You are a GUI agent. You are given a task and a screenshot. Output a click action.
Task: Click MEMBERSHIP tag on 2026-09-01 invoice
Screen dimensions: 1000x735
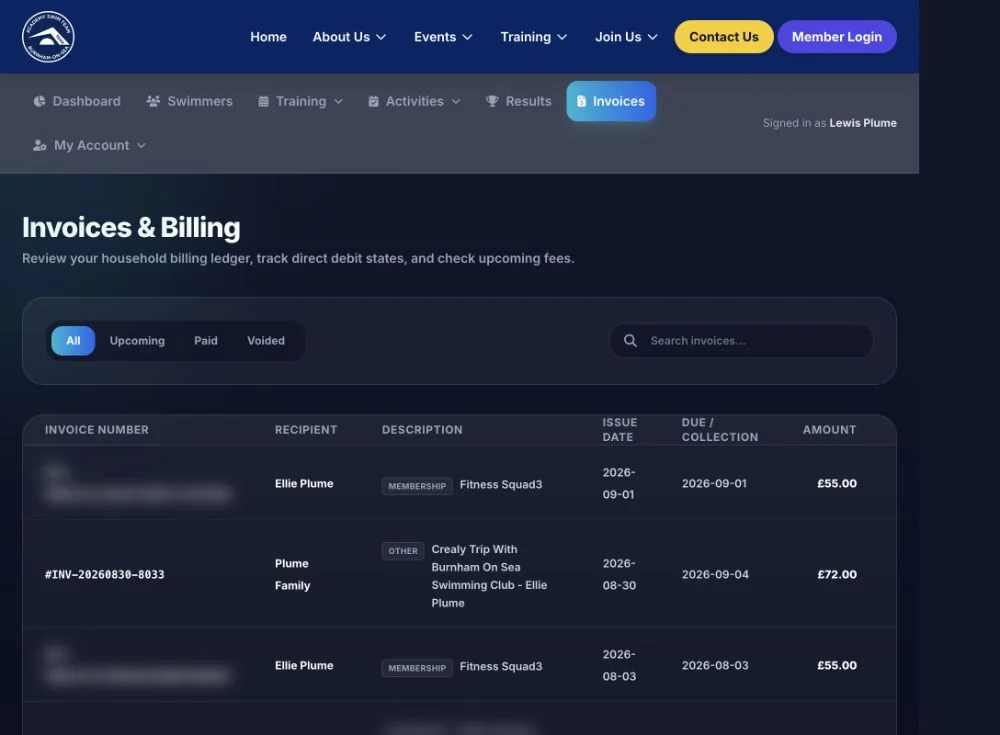[417, 486]
